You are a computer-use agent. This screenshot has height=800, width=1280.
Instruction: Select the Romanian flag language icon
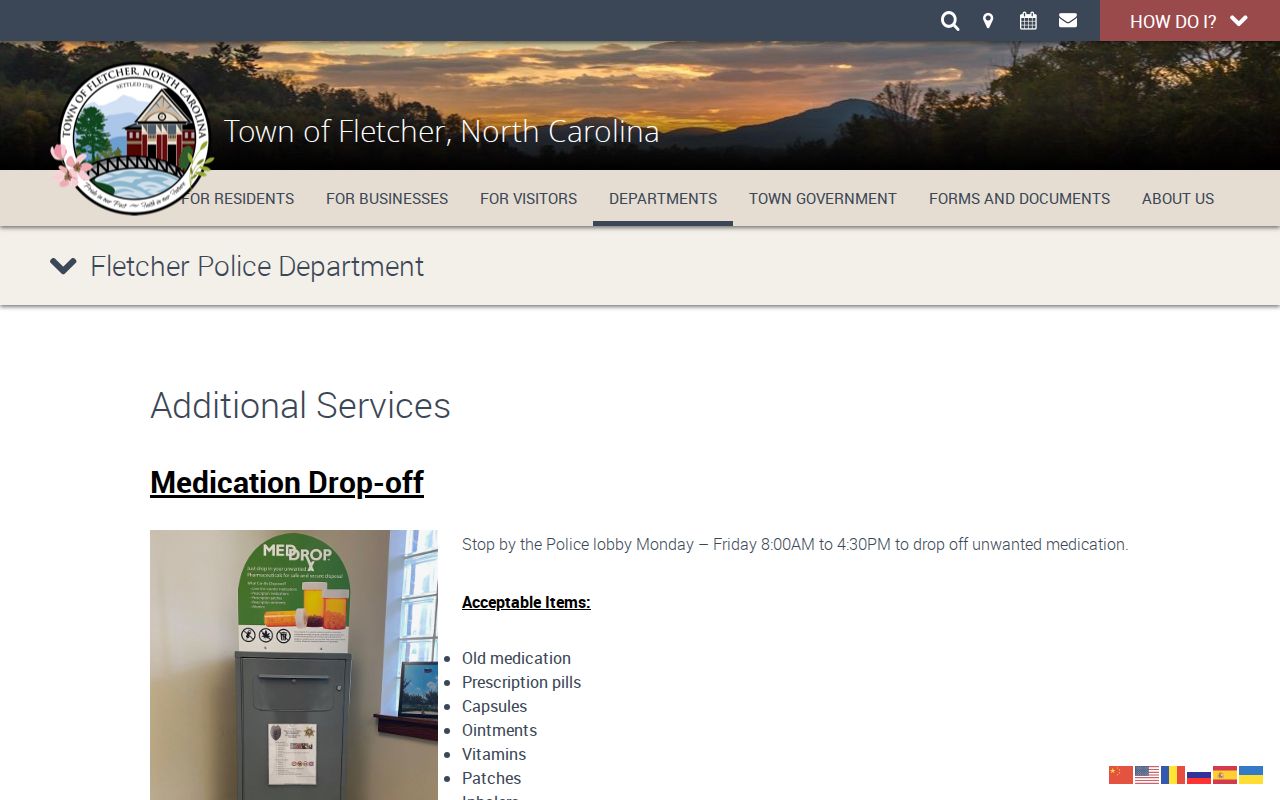1173,775
